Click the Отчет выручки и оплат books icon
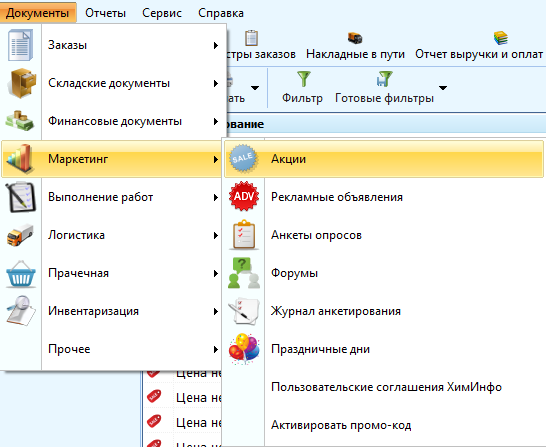Image resolution: width=546 pixels, height=447 pixels. [500, 38]
